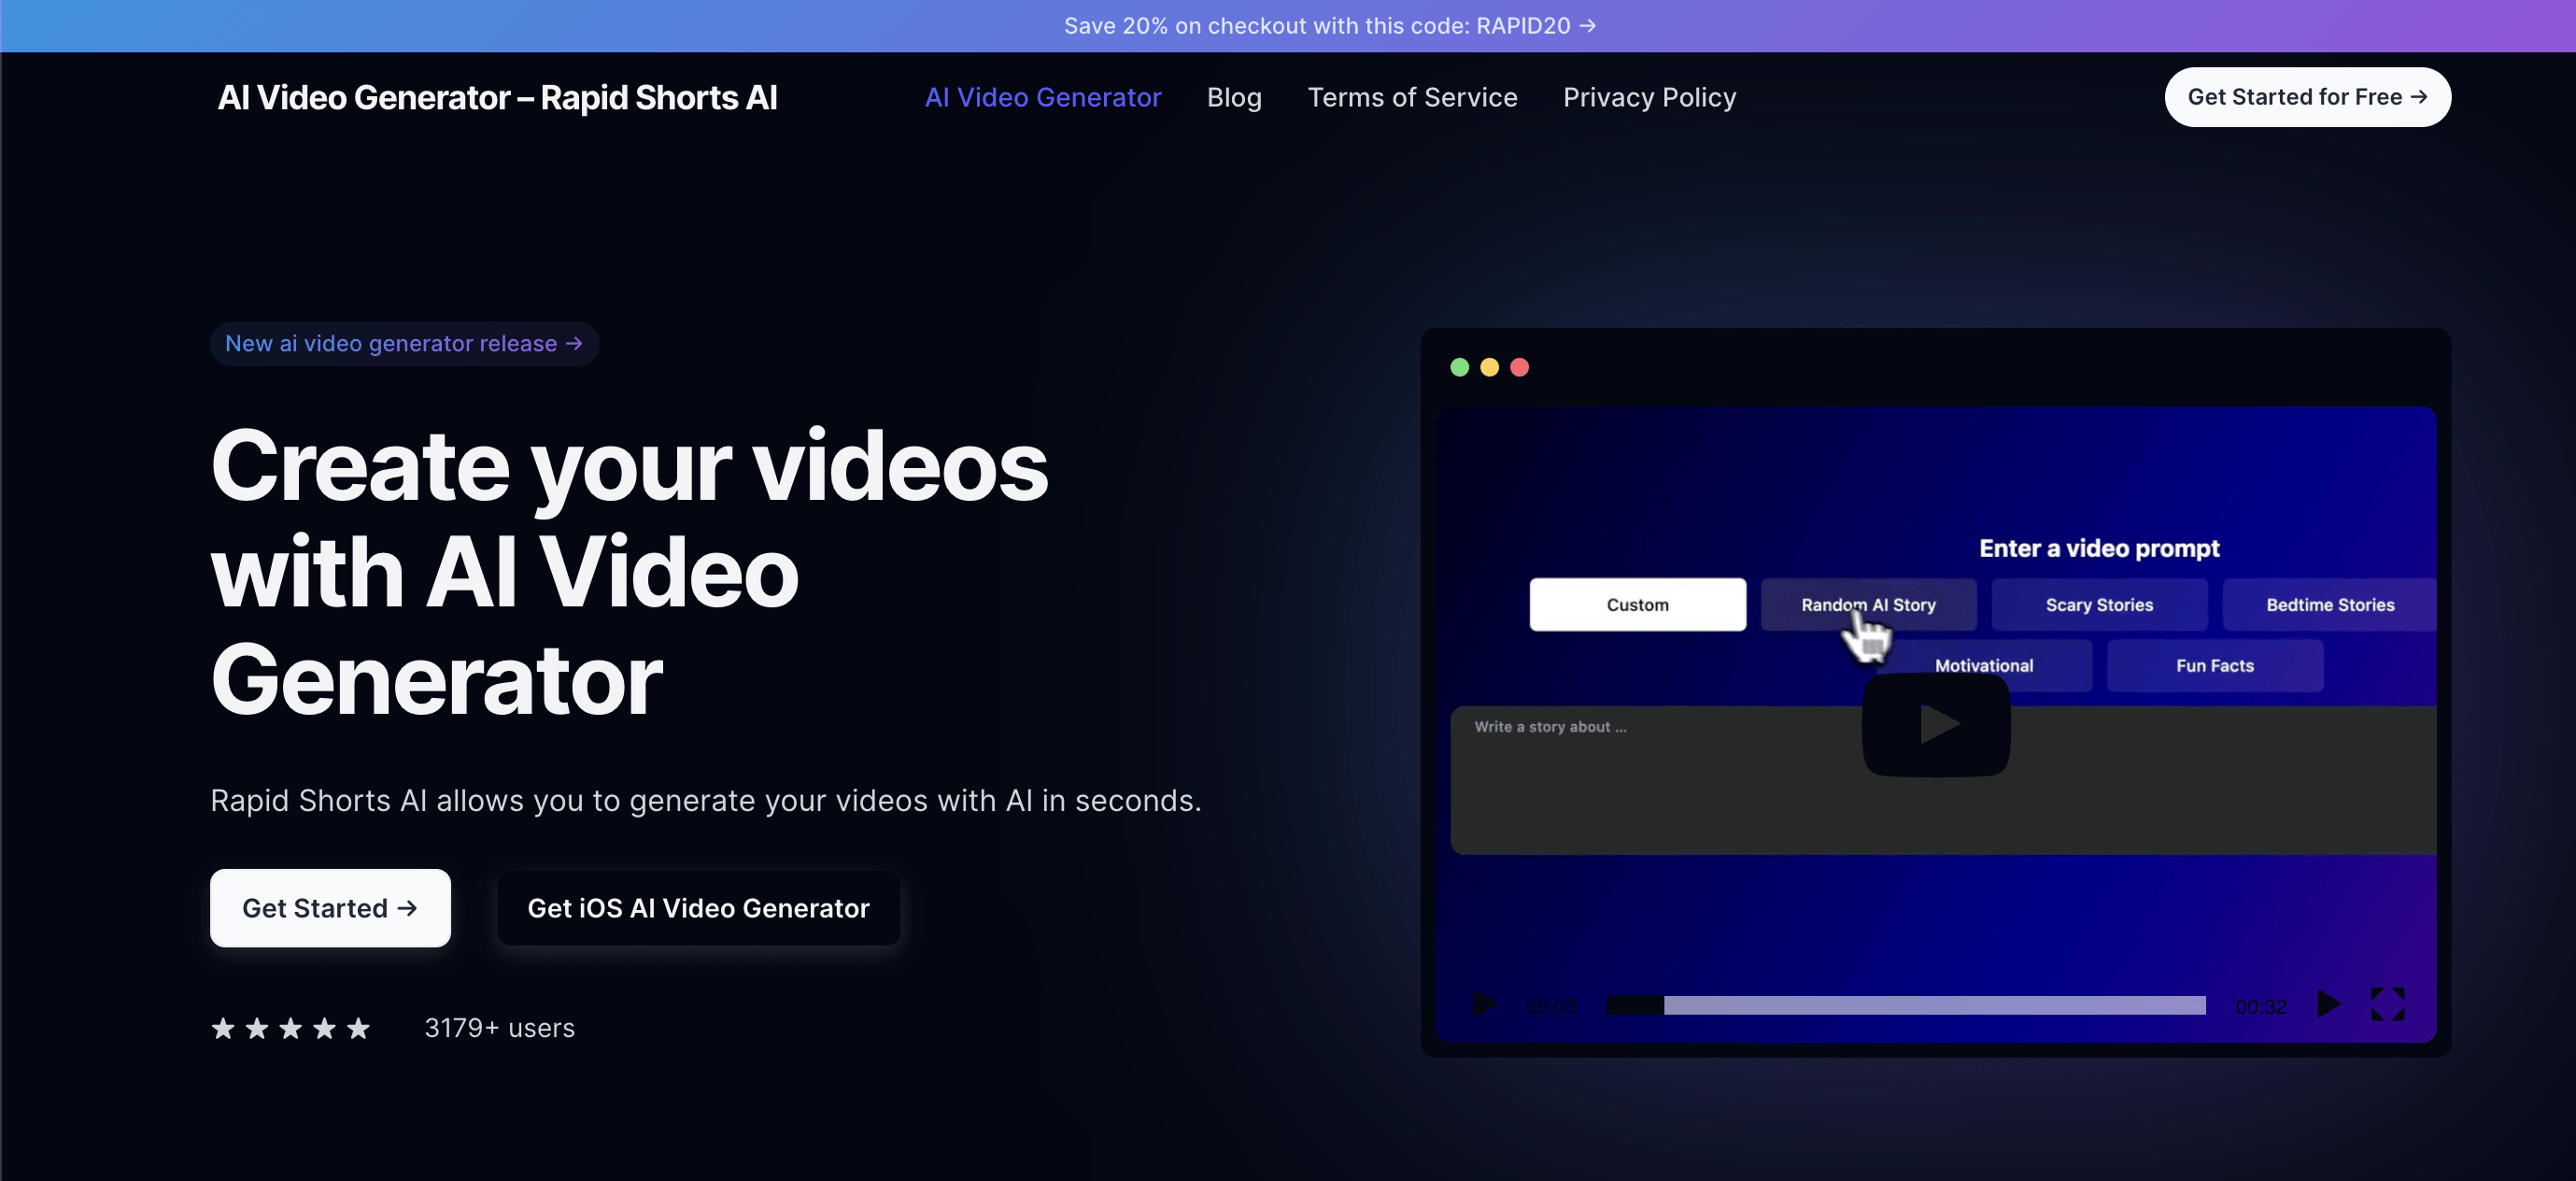Open Terms of Service

pyautogui.click(x=1412, y=97)
